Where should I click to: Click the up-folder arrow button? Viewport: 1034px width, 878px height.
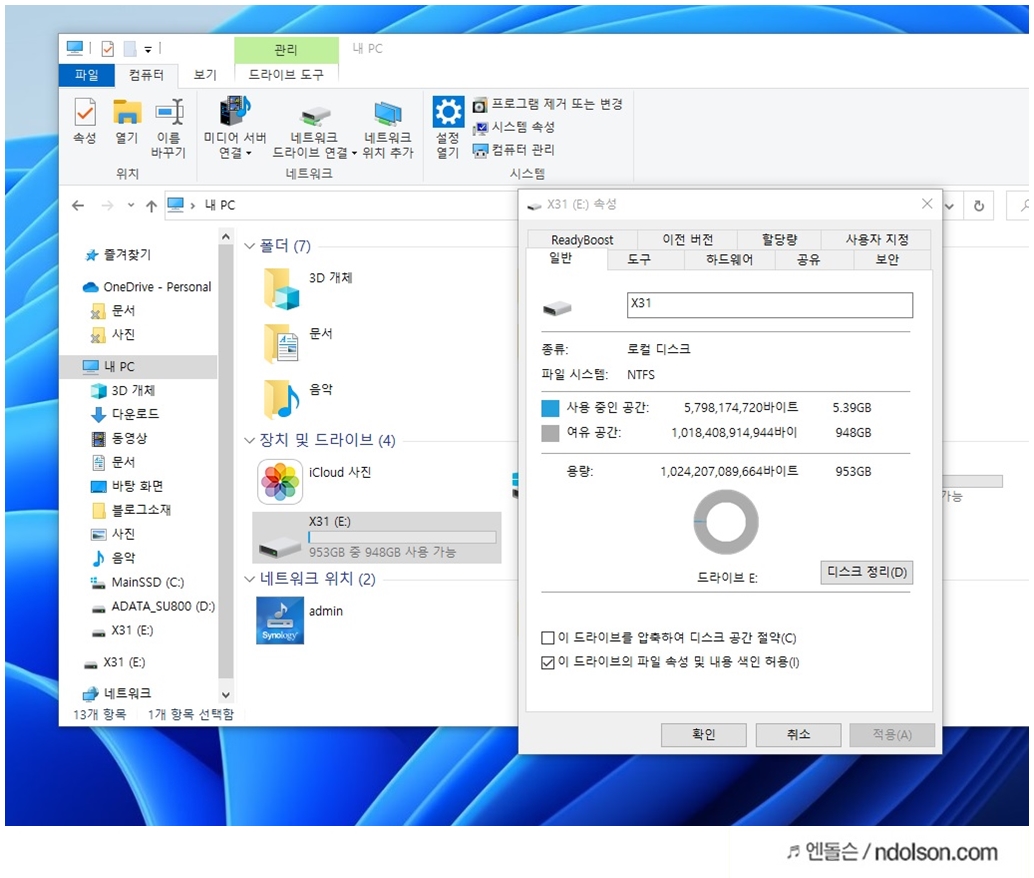pyautogui.click(x=151, y=206)
